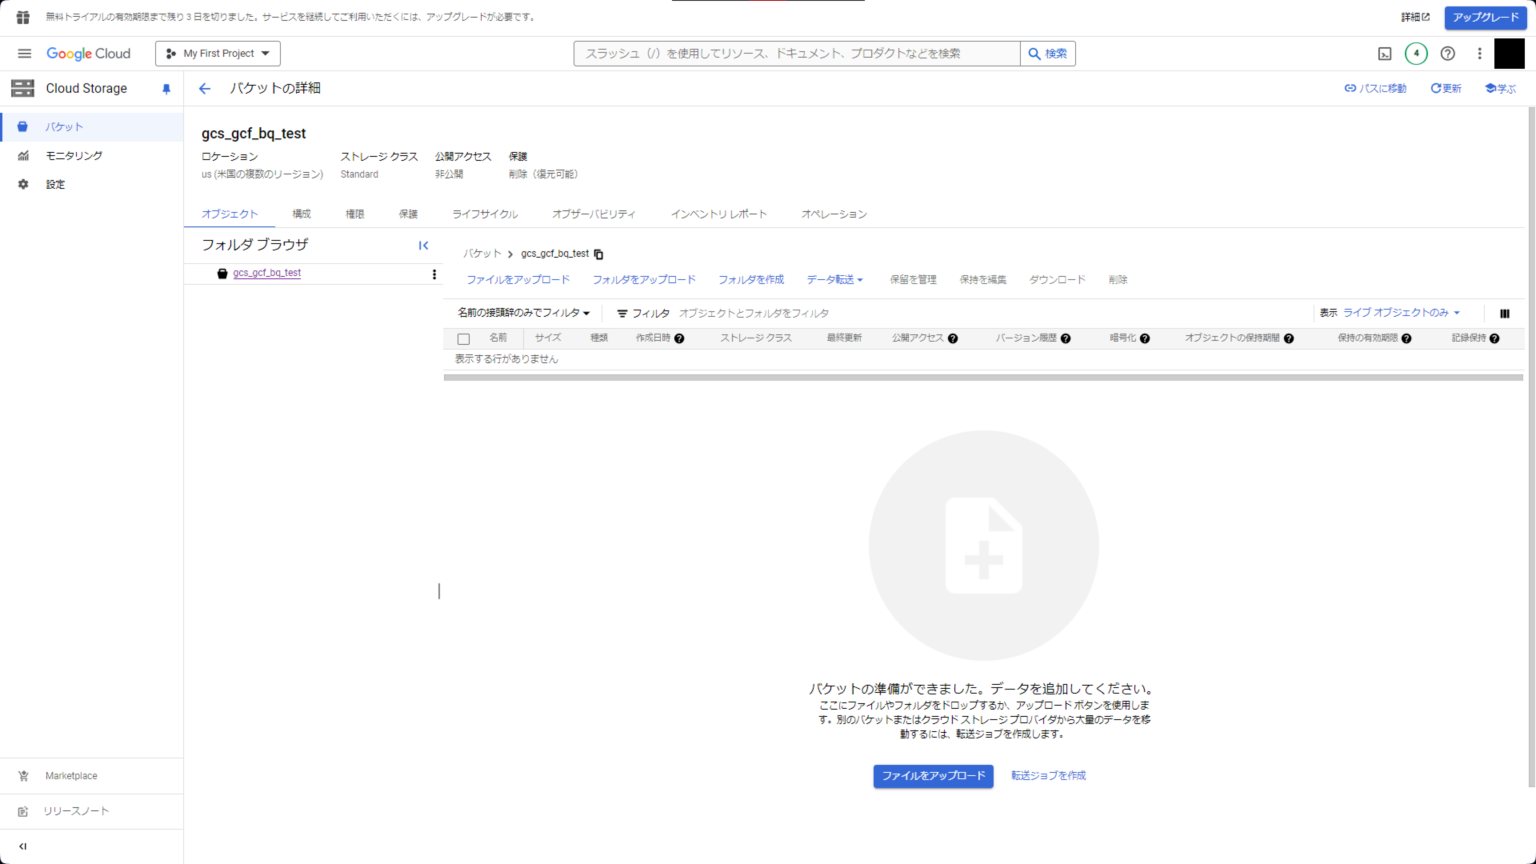
Task: Open the filter icon in the objects filter bar
Action: [622, 313]
